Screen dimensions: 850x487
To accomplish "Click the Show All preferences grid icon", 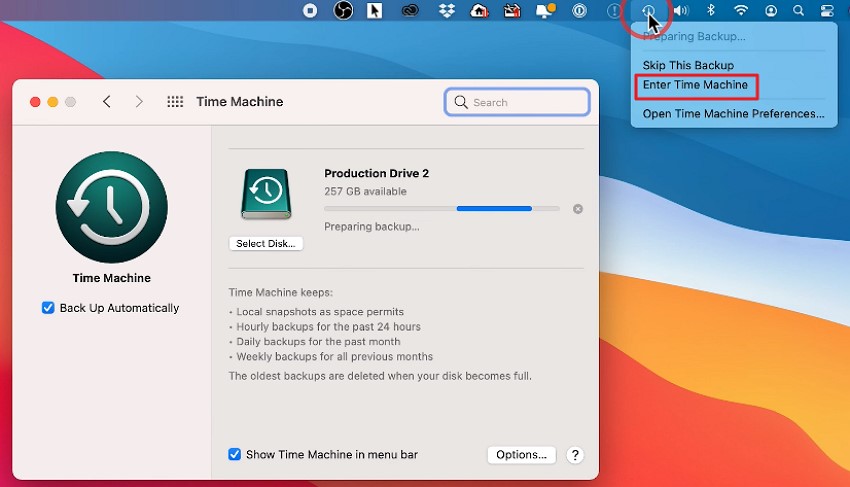I will [175, 101].
